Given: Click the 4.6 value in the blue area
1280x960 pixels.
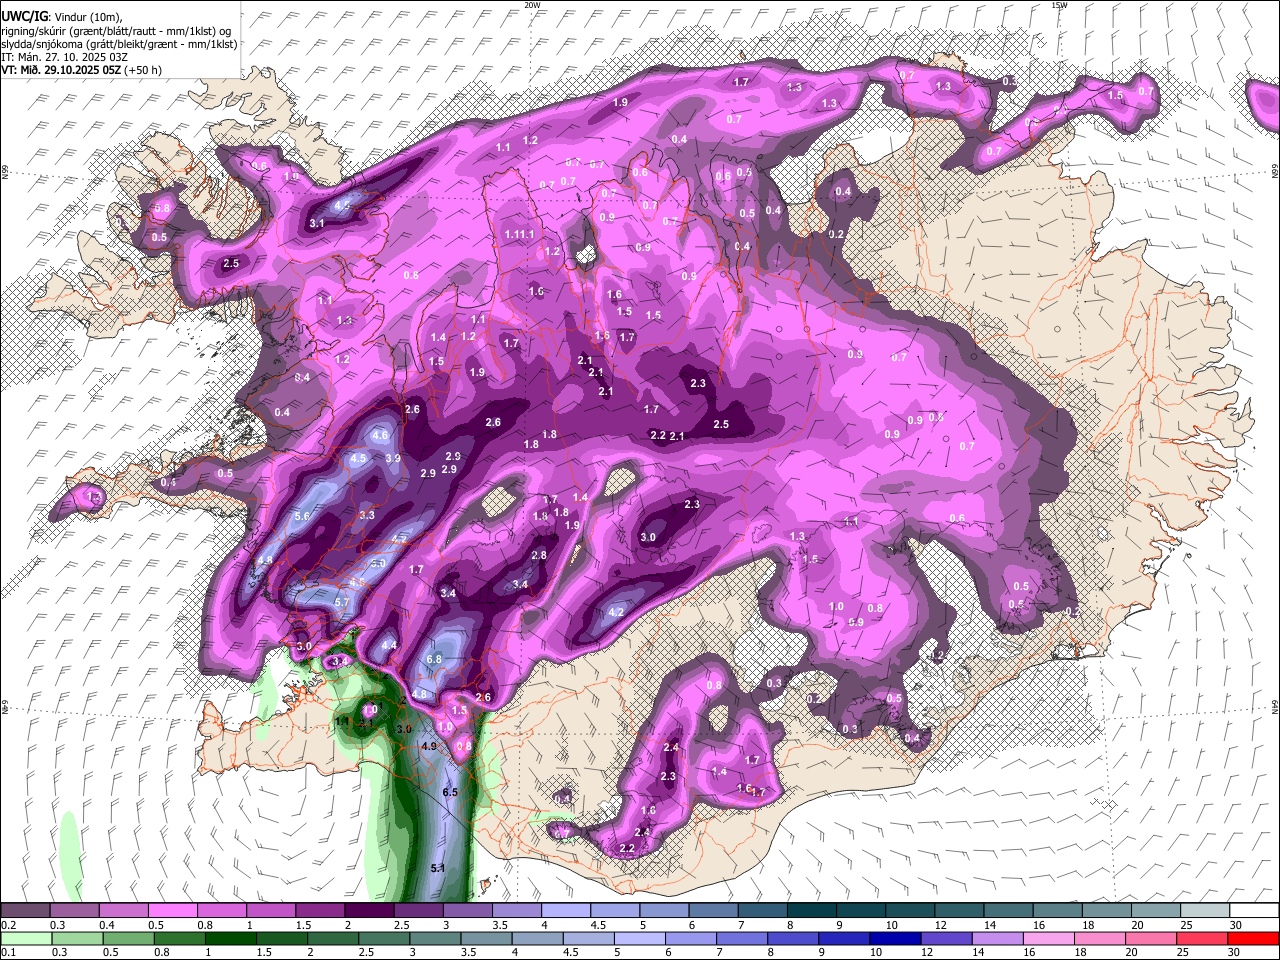Looking at the screenshot, I should pos(380,435).
